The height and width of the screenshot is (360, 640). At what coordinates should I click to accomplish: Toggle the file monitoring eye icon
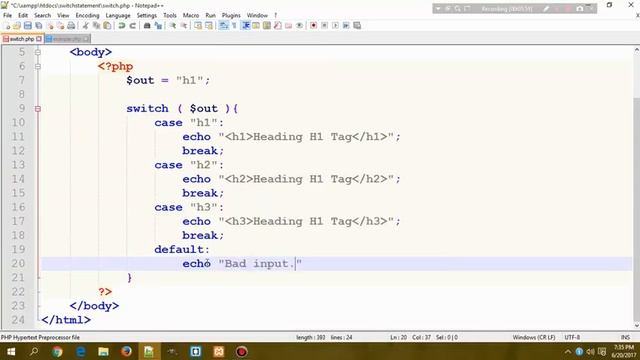click(x=300, y=26)
